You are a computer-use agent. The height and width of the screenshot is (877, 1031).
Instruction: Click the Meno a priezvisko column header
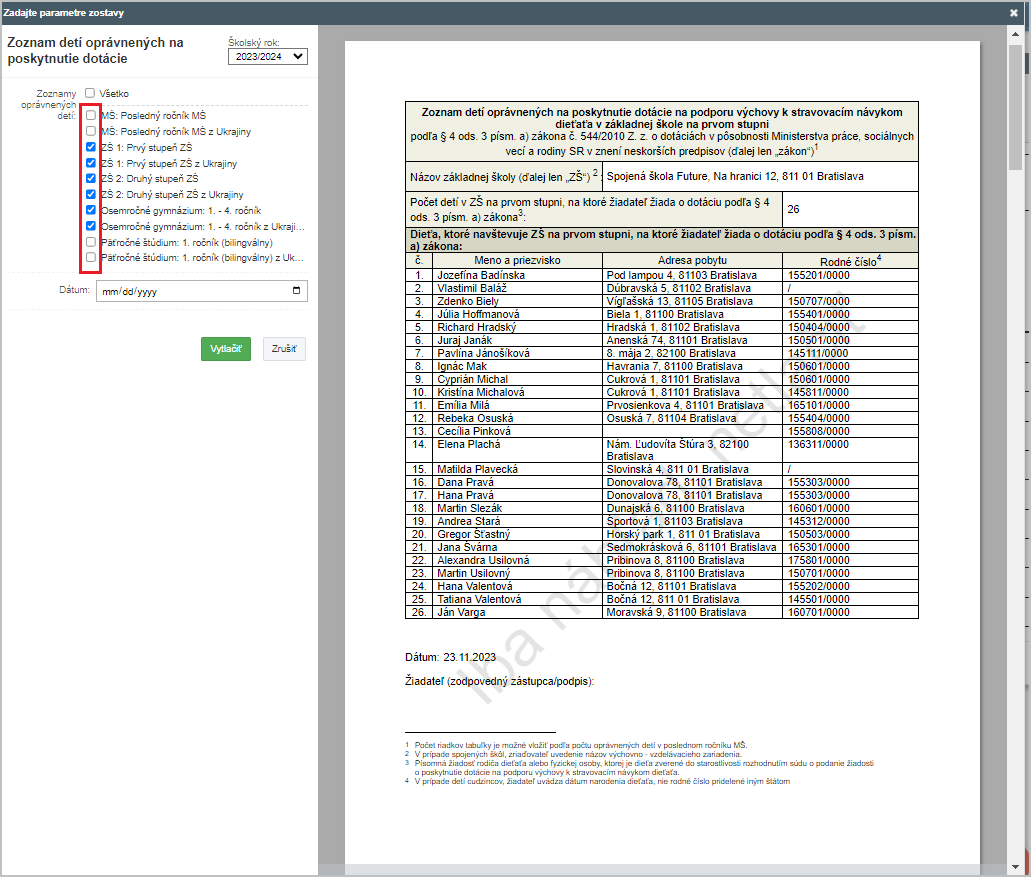click(x=517, y=260)
